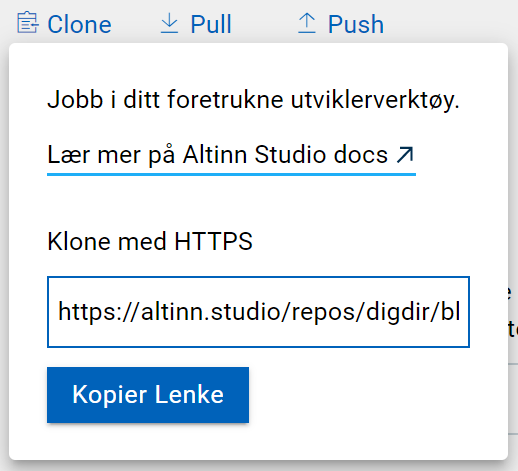Screen dimensions: 518x471
Task: Click the Jobb i ditt foretrukne utviklerverktøy text
Action: (253, 100)
